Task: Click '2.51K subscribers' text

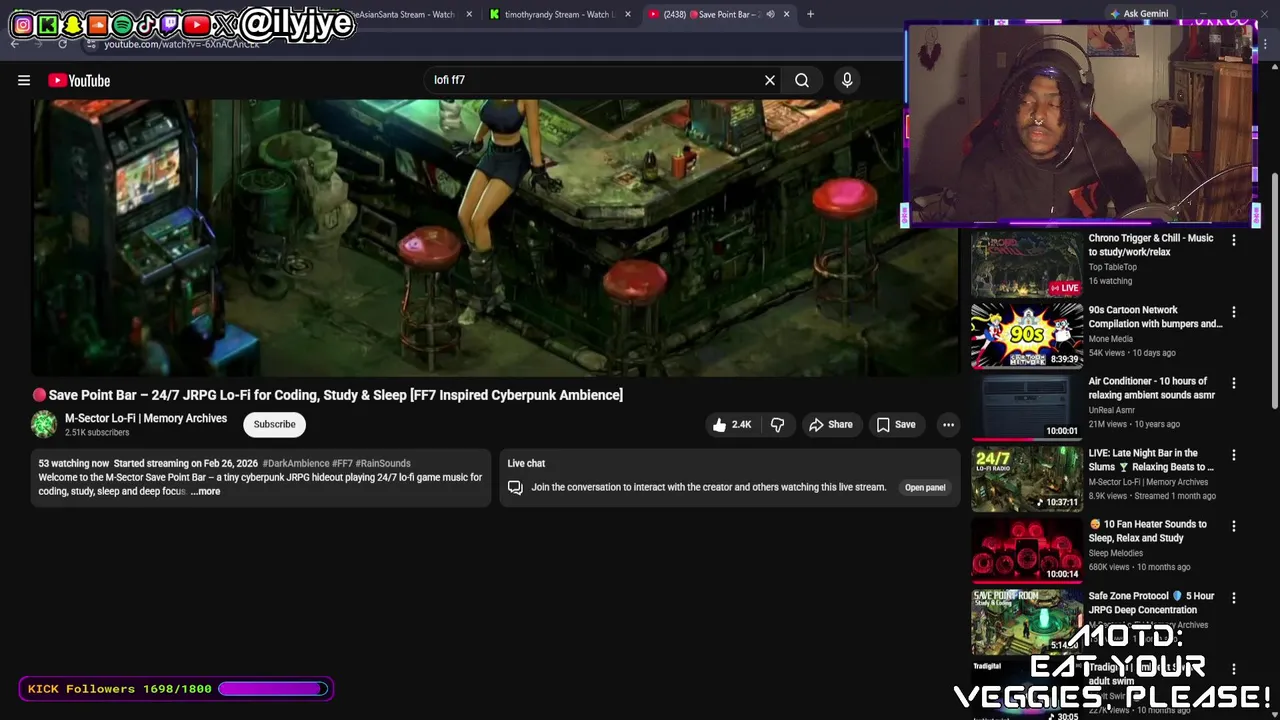Action: point(97,433)
